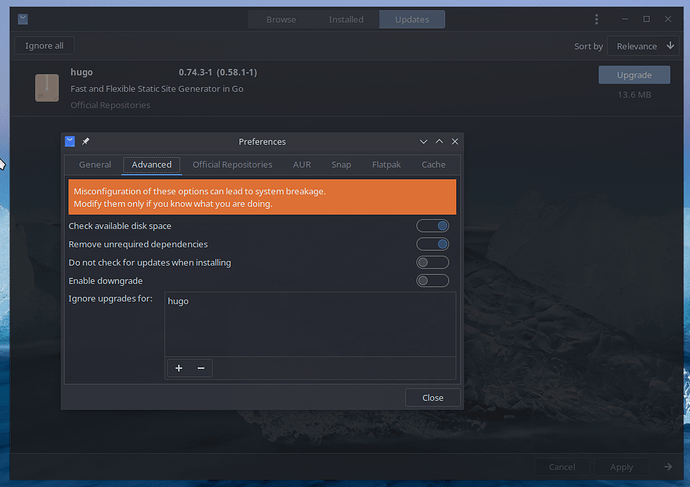Image resolution: width=690 pixels, height=487 pixels.
Task: Switch to the Flatpak tab
Action: click(x=386, y=165)
